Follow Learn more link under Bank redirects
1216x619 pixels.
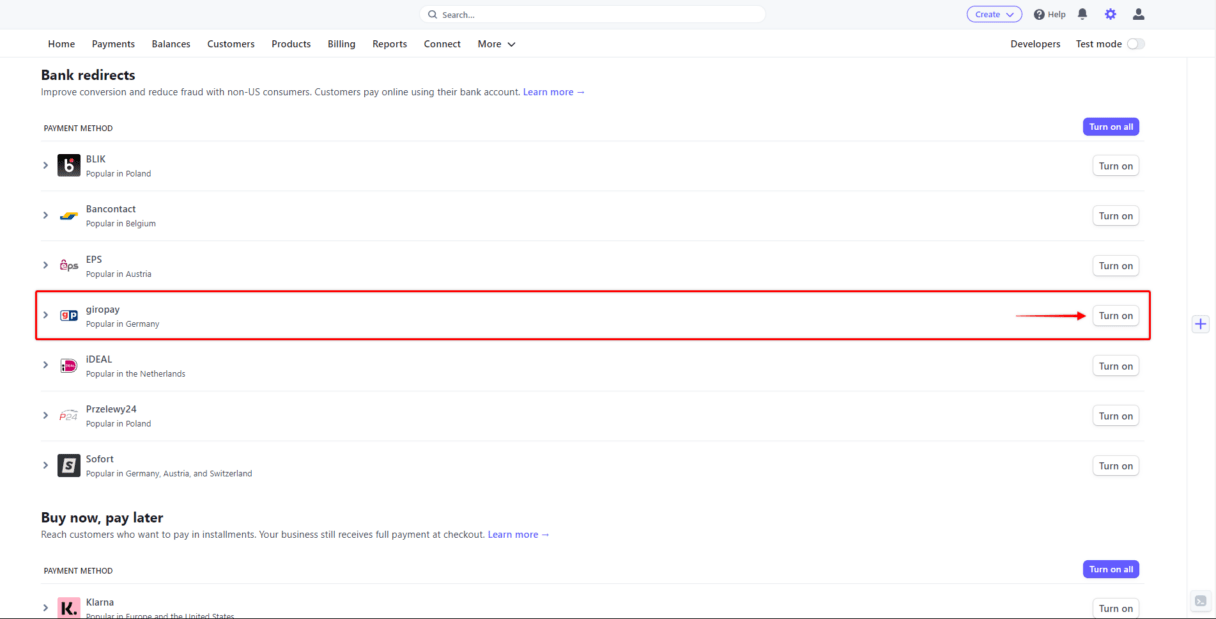pos(554,92)
